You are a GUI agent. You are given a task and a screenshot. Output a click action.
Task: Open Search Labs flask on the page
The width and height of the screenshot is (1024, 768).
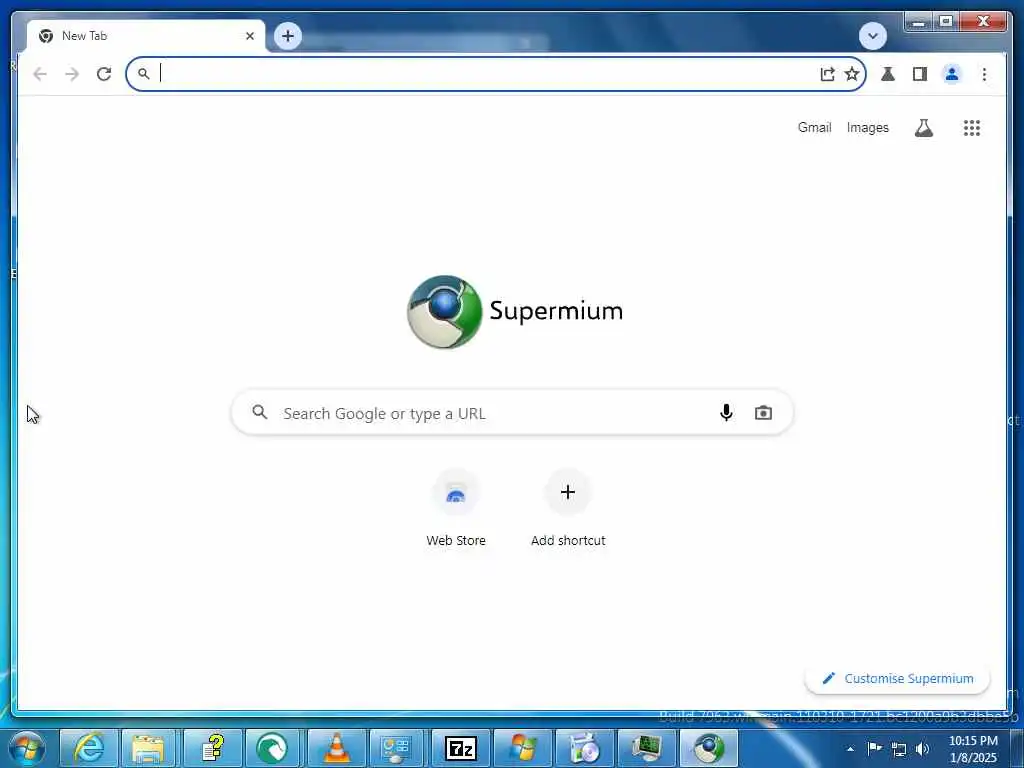pos(923,127)
